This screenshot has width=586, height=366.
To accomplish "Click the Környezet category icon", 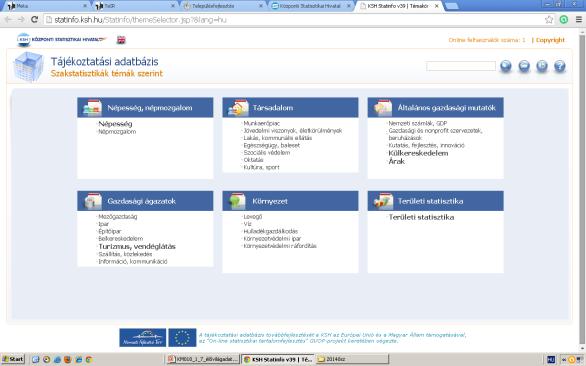I will click(237, 201).
